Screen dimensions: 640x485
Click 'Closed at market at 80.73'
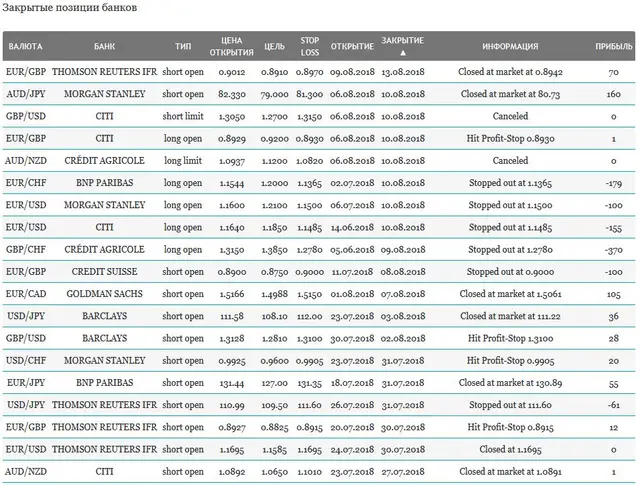510,94
